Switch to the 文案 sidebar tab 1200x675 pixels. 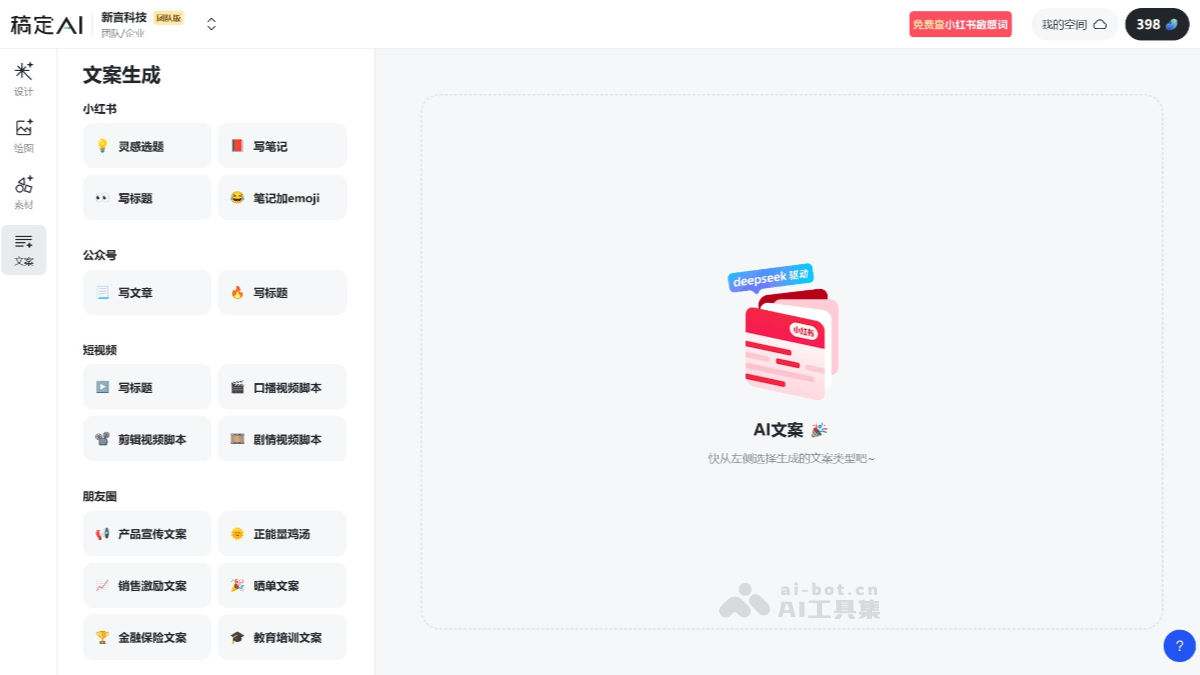(24, 250)
